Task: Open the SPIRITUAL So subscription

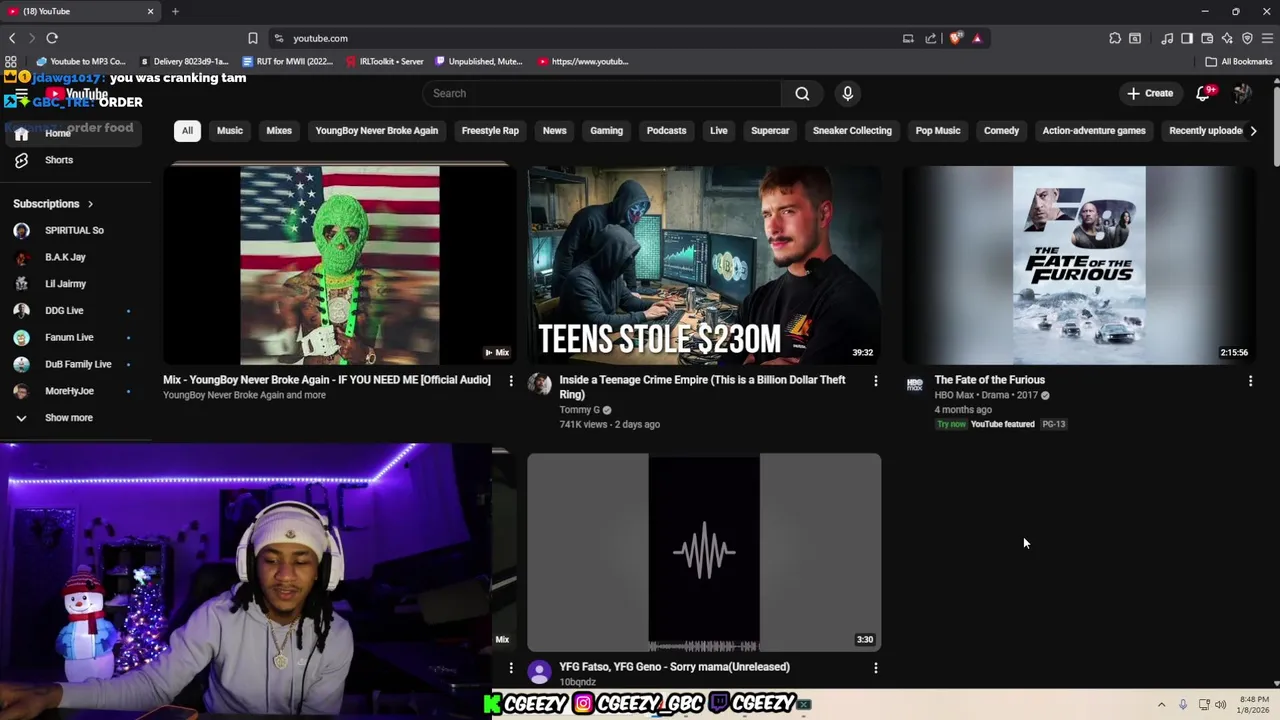Action: (73, 230)
